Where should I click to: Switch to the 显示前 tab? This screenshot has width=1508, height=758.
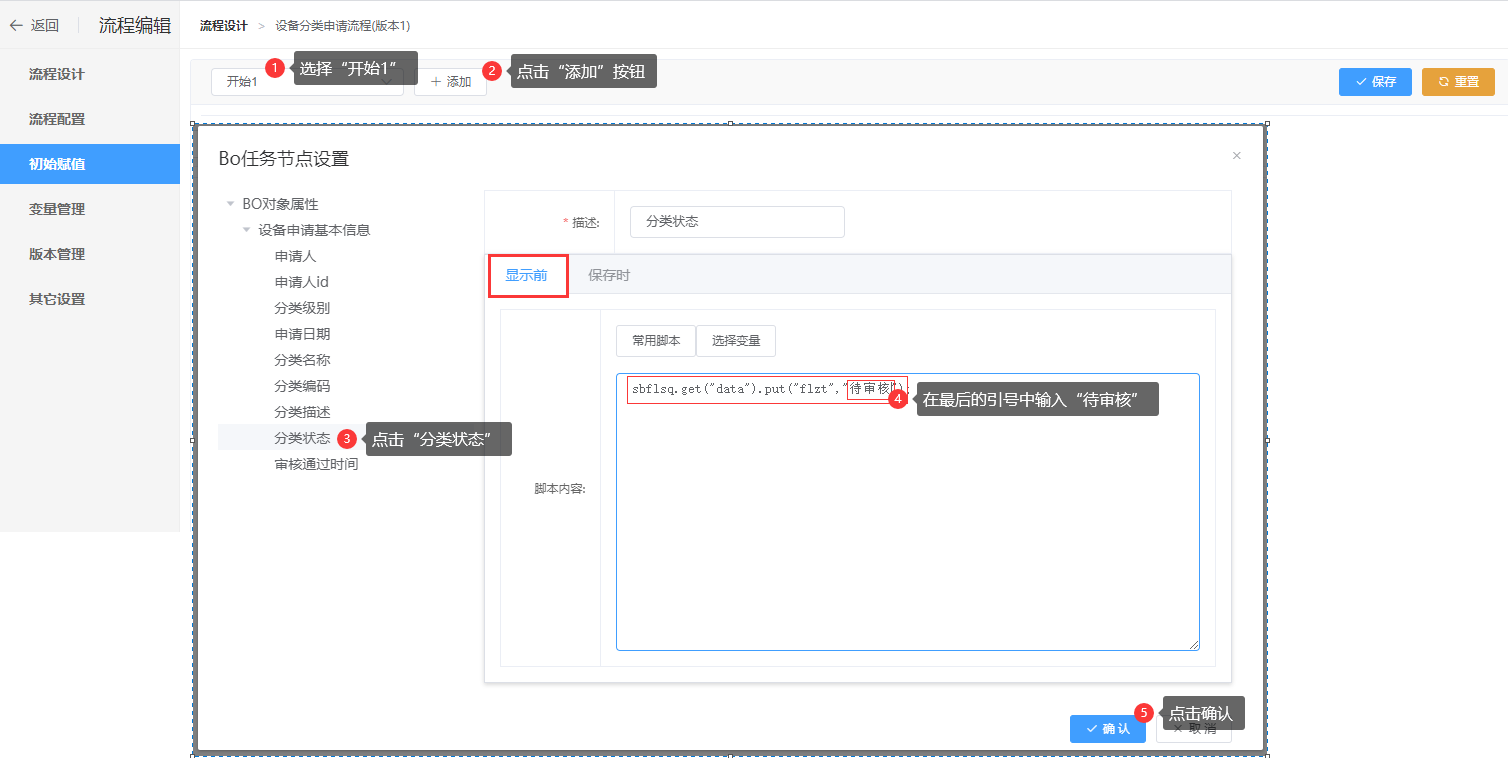pyautogui.click(x=526, y=275)
